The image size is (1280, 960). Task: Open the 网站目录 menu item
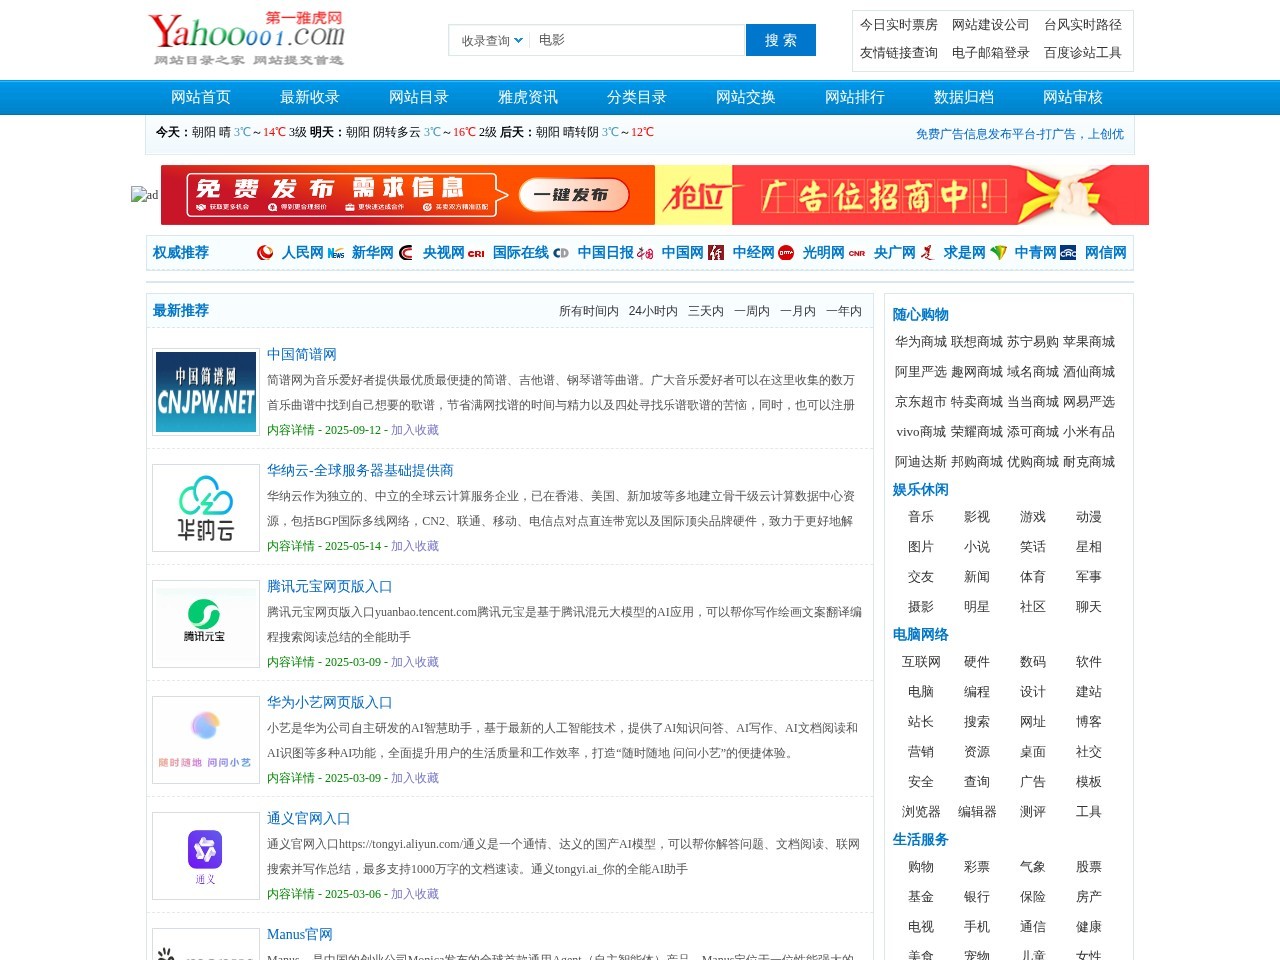pos(420,97)
